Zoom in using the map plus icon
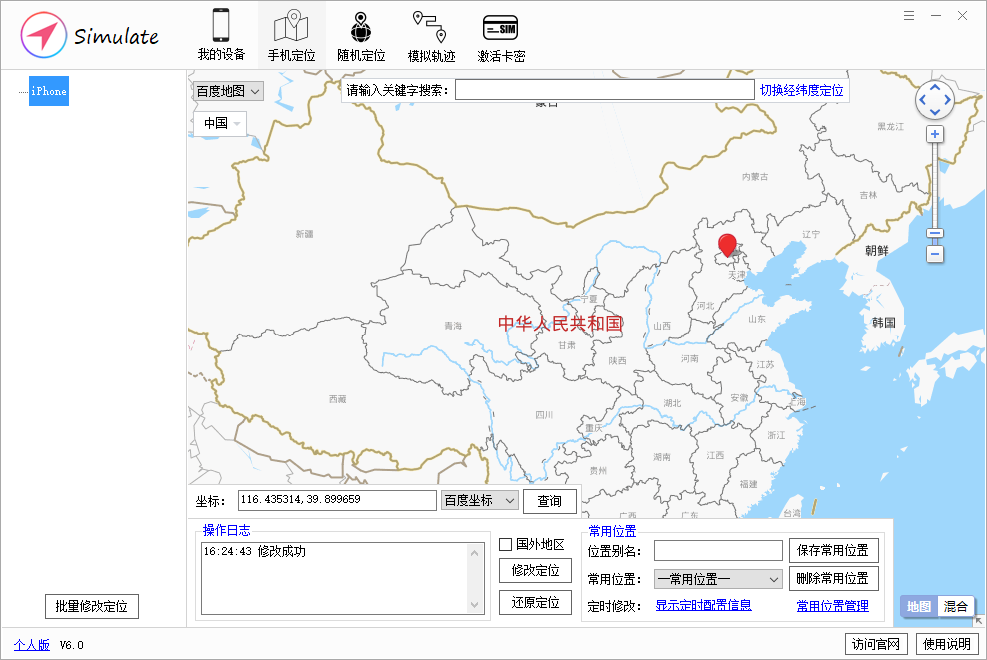 [934, 133]
